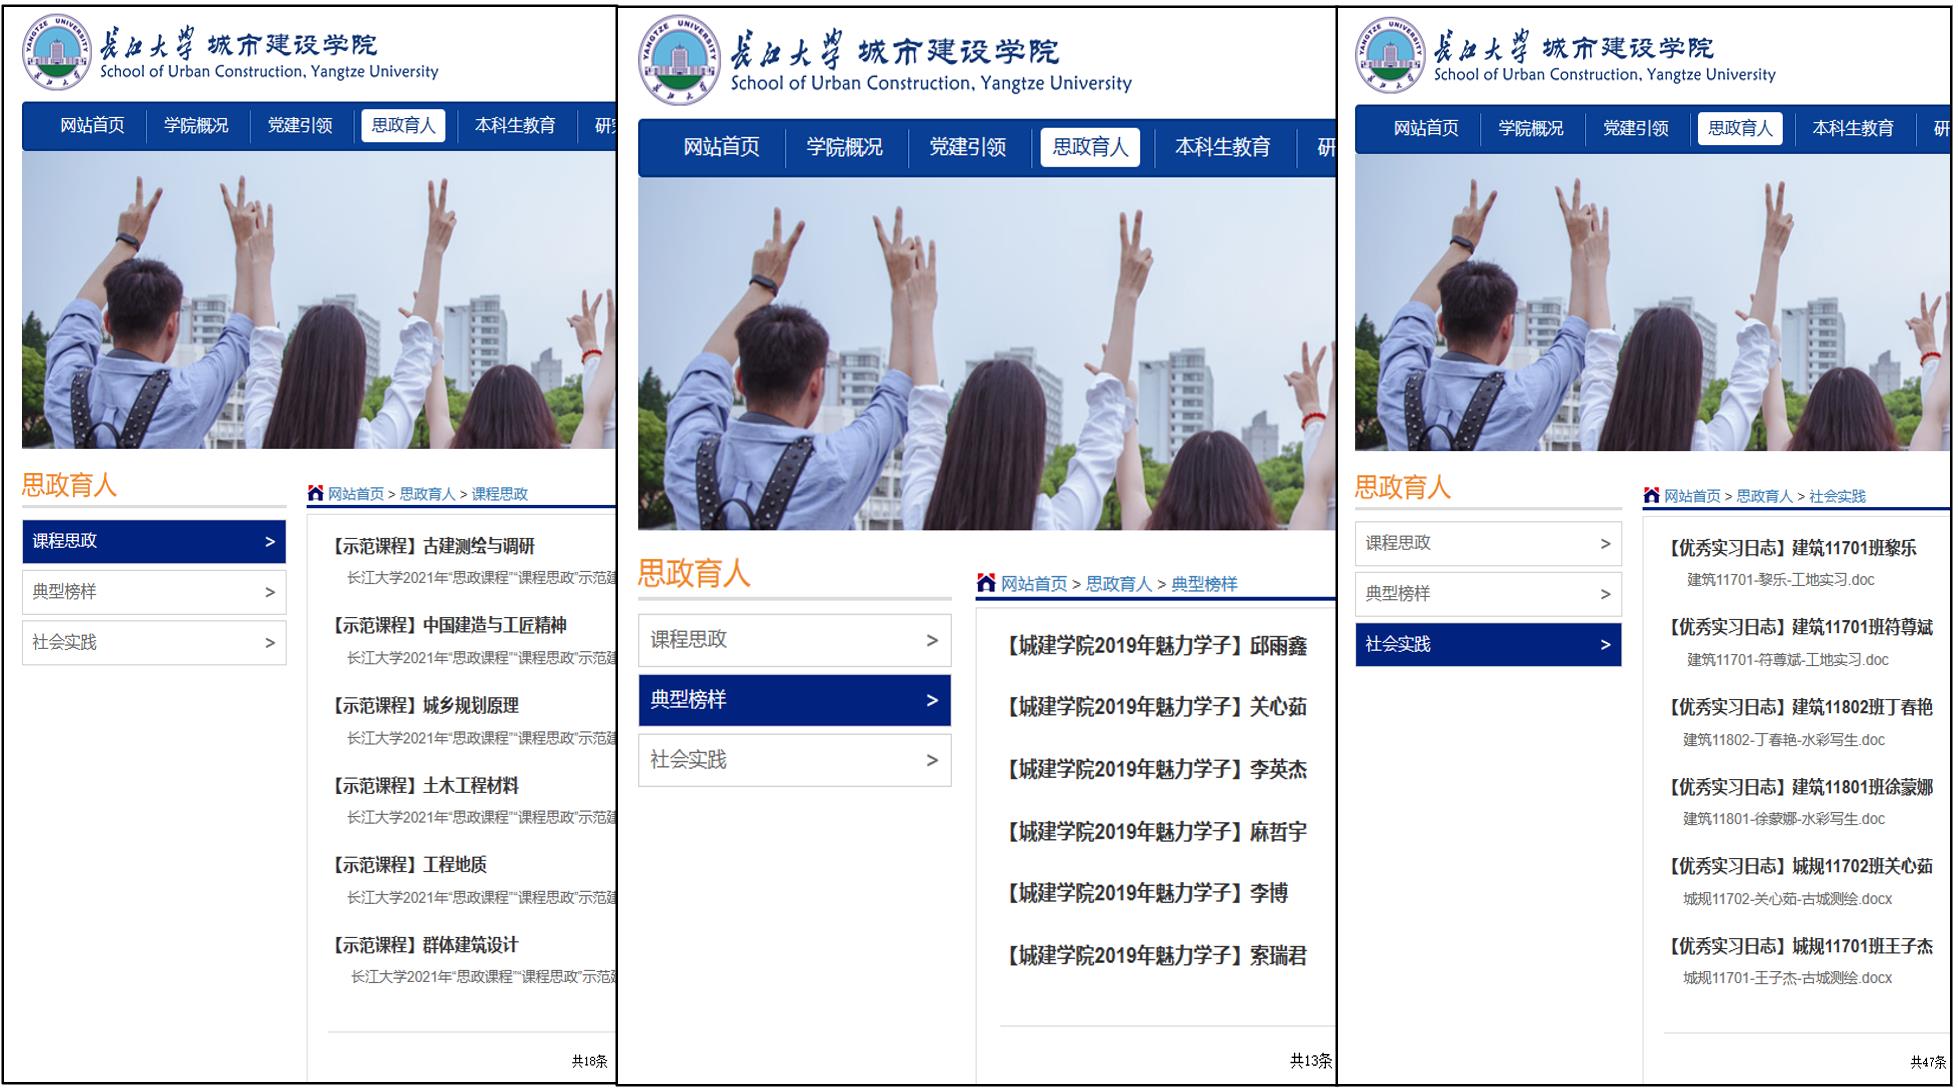Click the arrow on the highlighted 典型榜样 sidebar item
Viewport: 1958px width, 1091px height.
pos(932,700)
